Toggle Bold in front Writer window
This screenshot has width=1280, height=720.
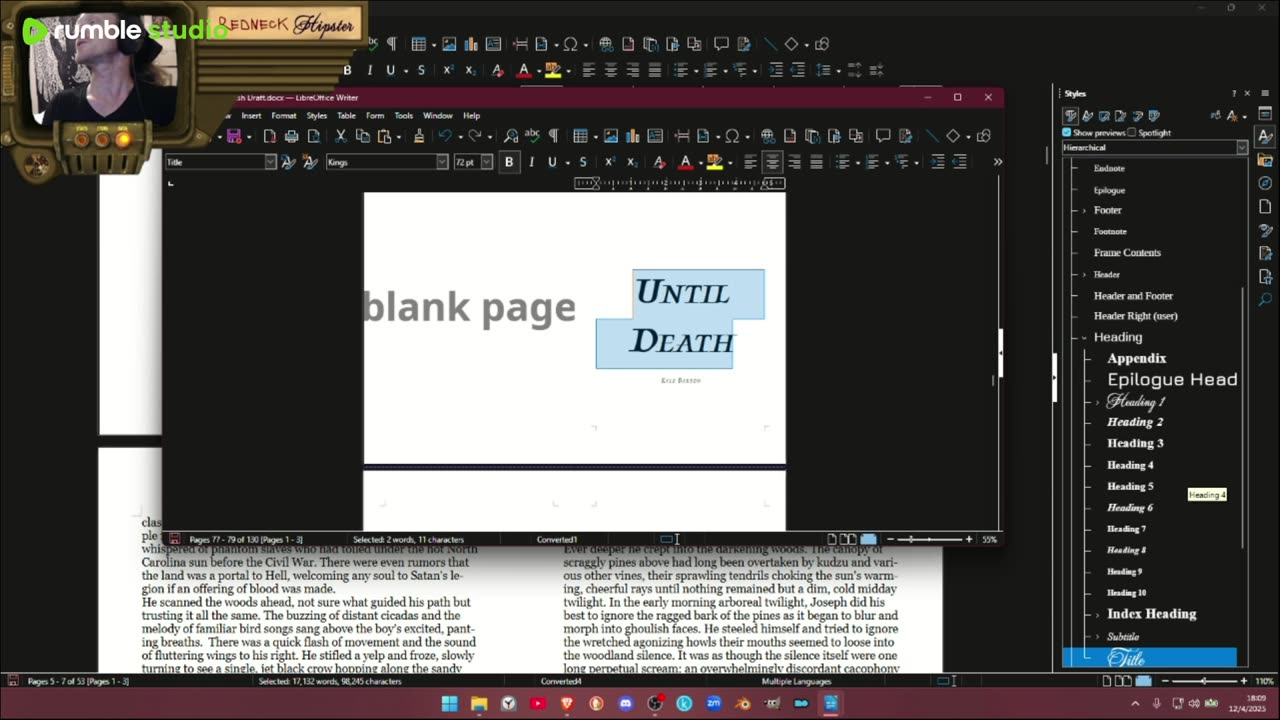pos(509,162)
